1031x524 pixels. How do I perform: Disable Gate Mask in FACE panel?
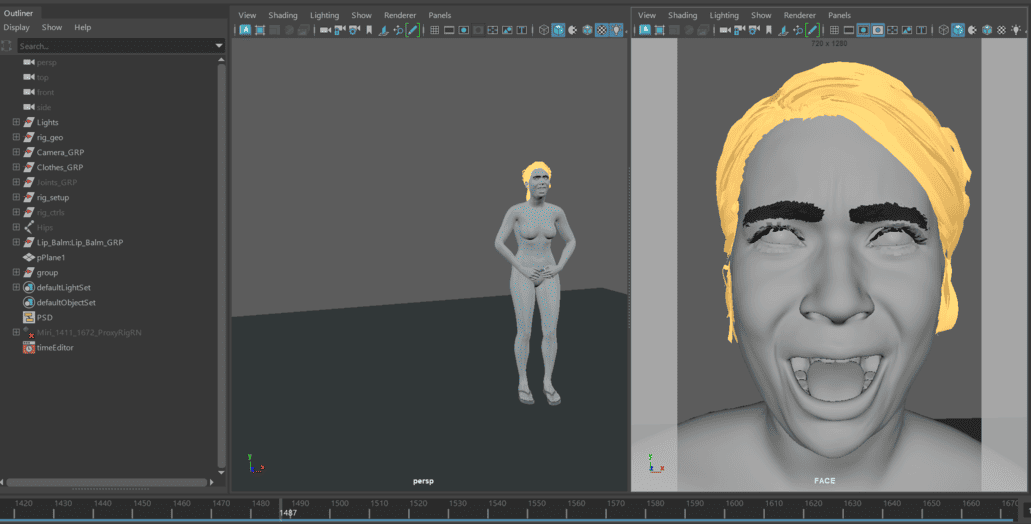pyautogui.click(x=878, y=30)
